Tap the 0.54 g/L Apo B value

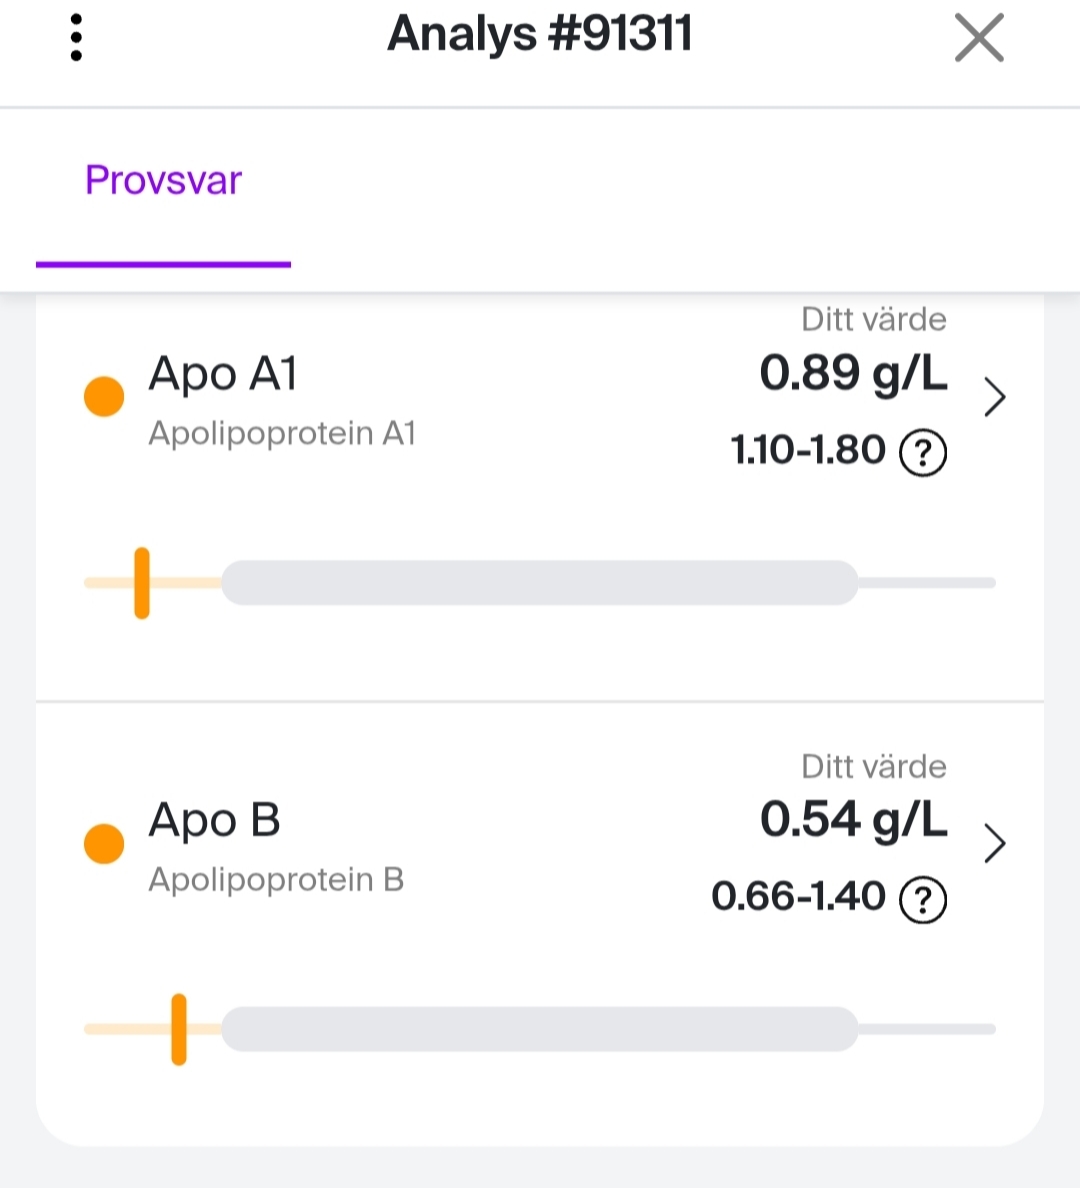tap(853, 819)
